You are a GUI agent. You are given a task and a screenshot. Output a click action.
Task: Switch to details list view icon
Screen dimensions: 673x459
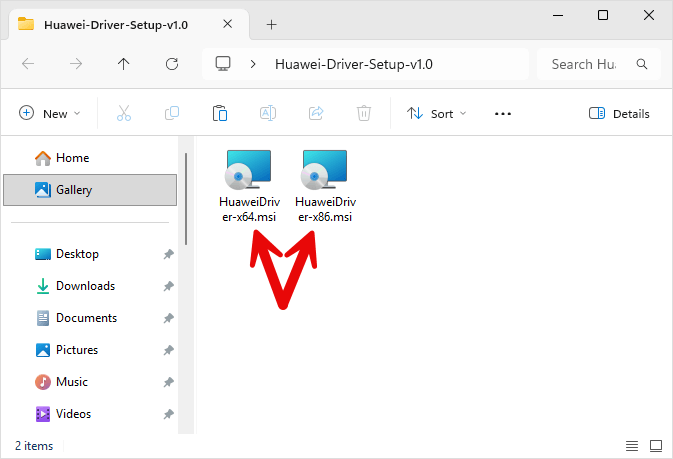(632, 446)
